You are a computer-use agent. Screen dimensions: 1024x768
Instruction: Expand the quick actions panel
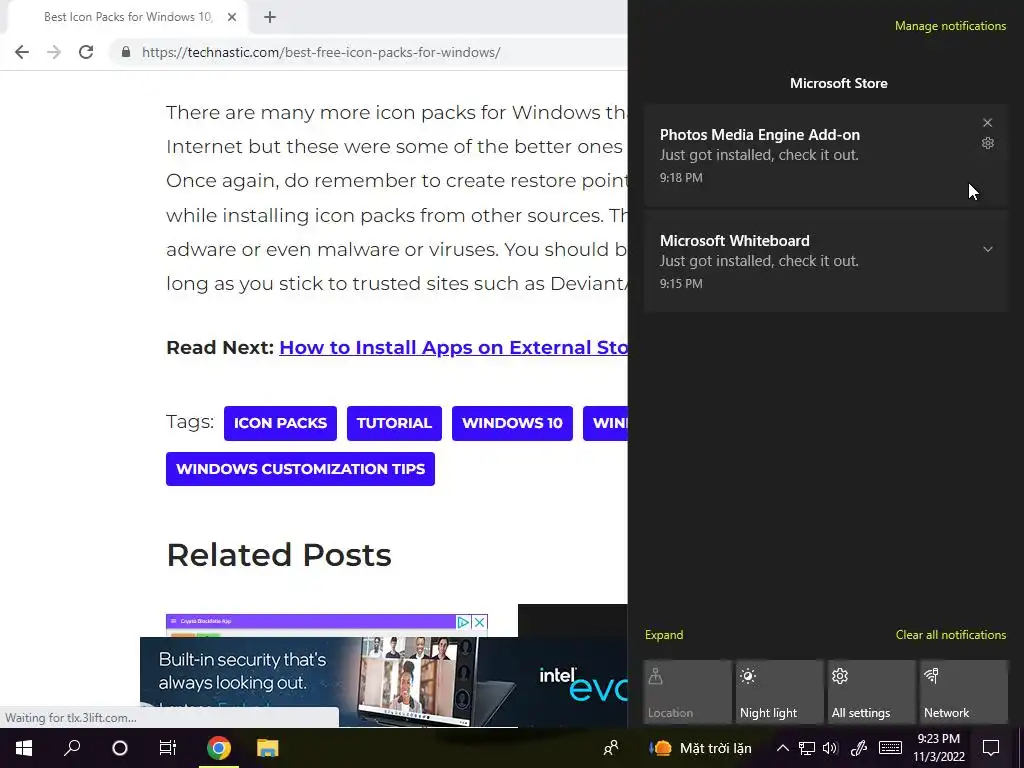point(664,635)
